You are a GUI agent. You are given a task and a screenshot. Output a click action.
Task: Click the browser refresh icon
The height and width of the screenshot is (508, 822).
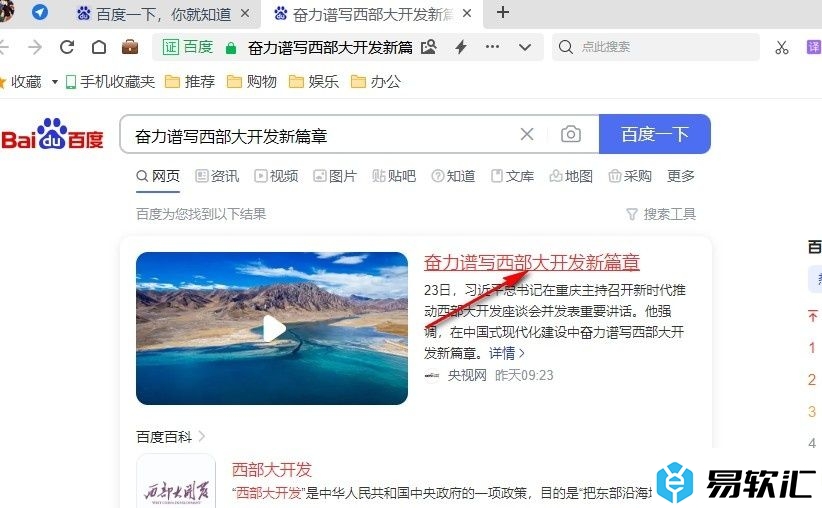pyautogui.click(x=67, y=47)
